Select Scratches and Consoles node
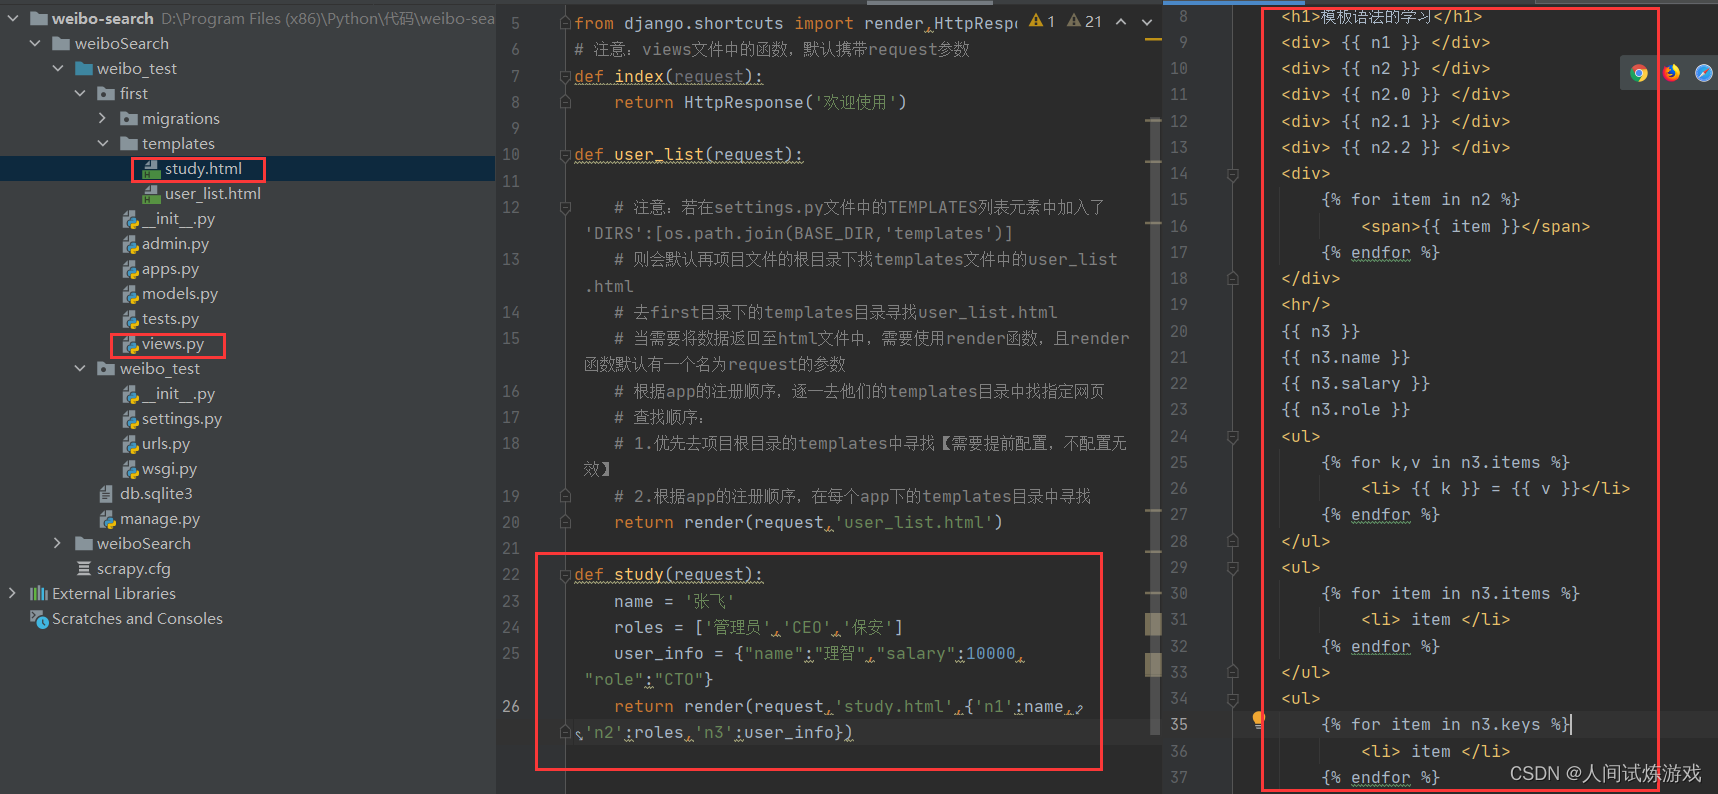Screen dimensions: 1718x794 (x=137, y=619)
